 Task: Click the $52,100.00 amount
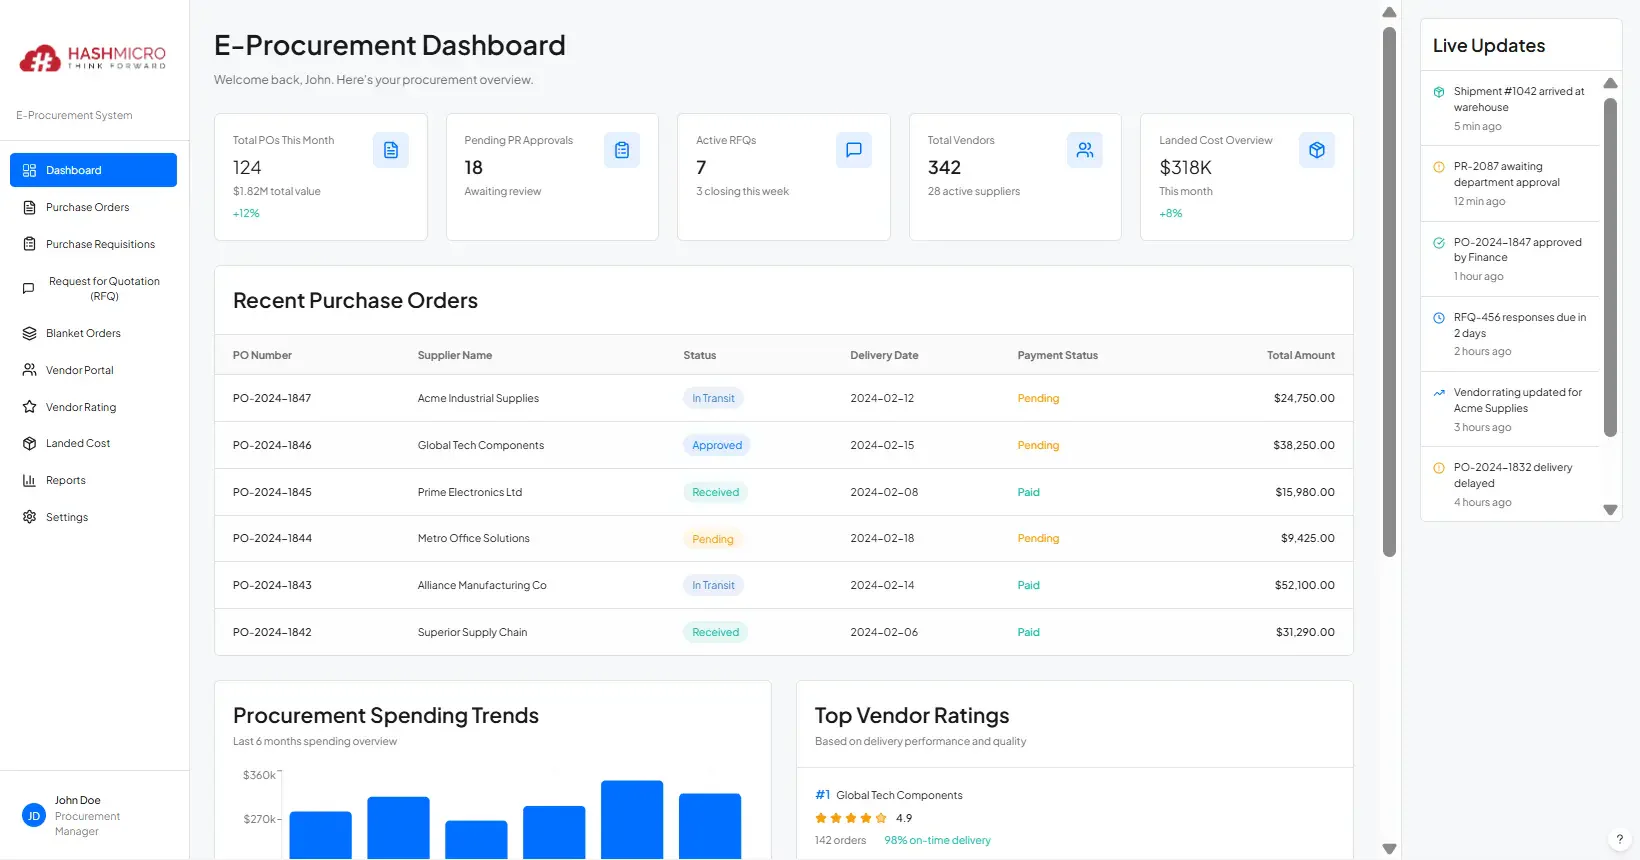click(1305, 585)
